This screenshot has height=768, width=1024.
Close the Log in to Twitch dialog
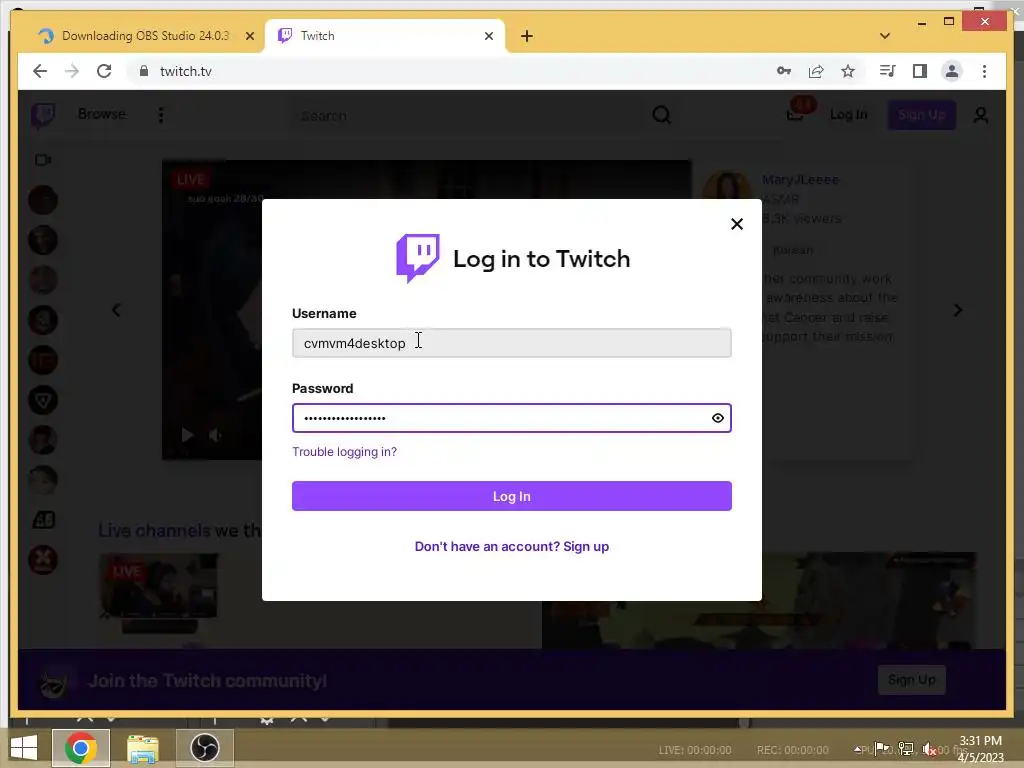coord(737,224)
